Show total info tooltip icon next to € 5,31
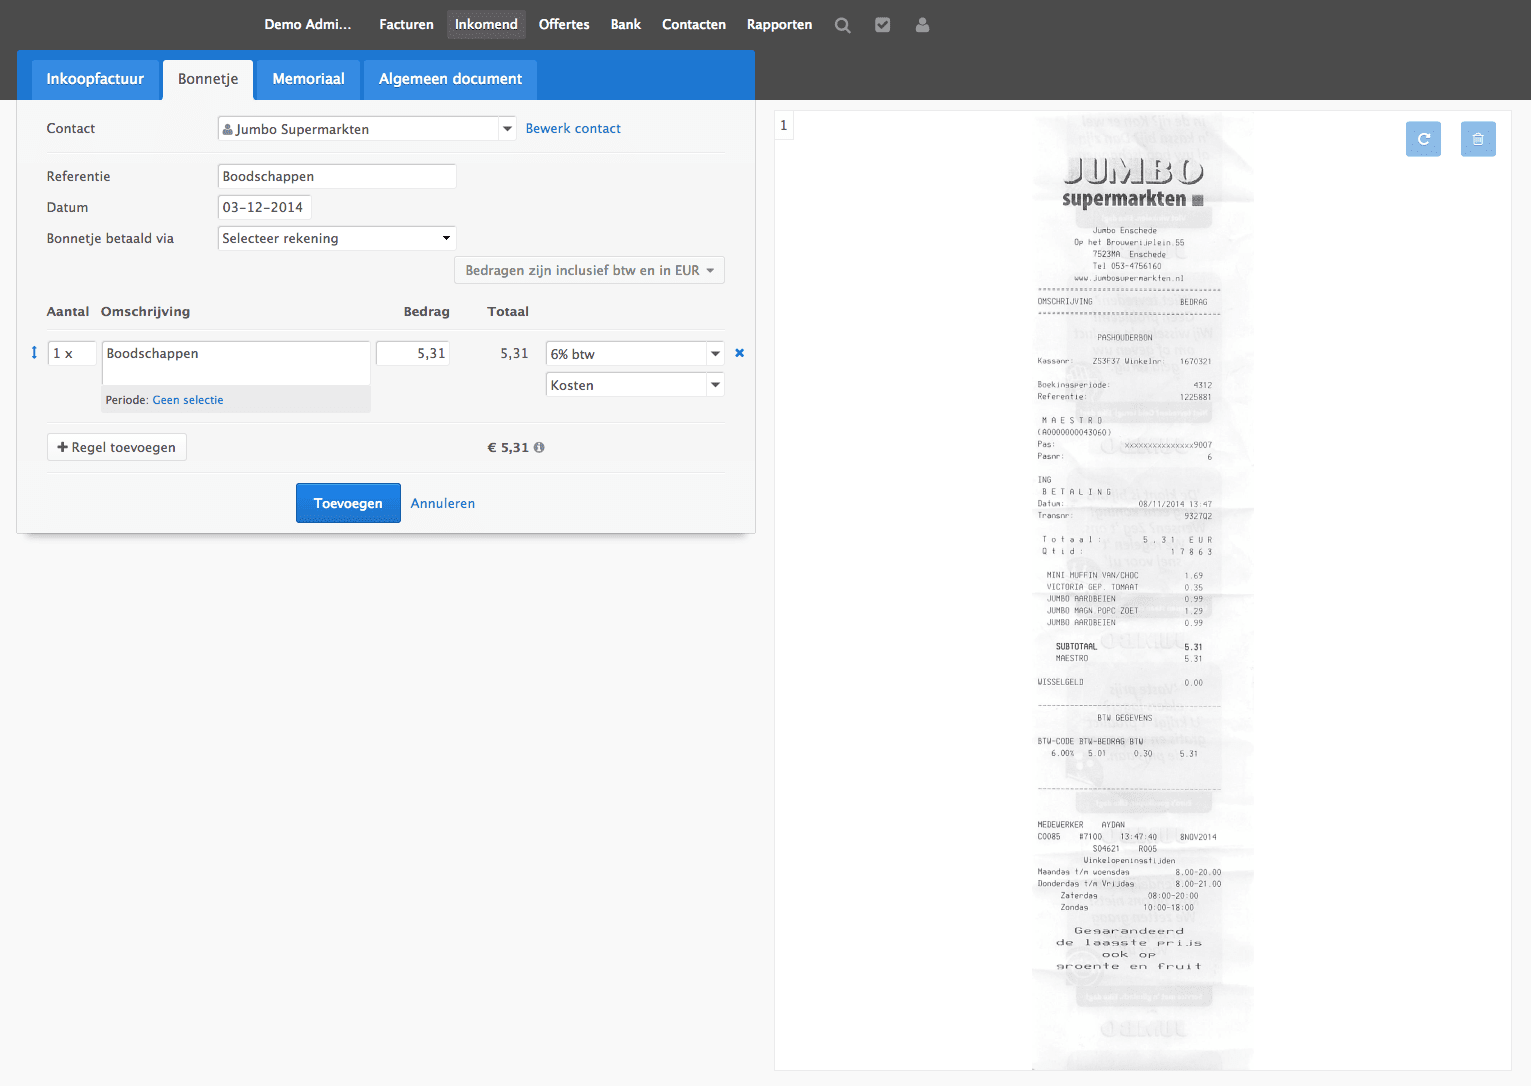The height and width of the screenshot is (1086, 1531). pos(539,448)
